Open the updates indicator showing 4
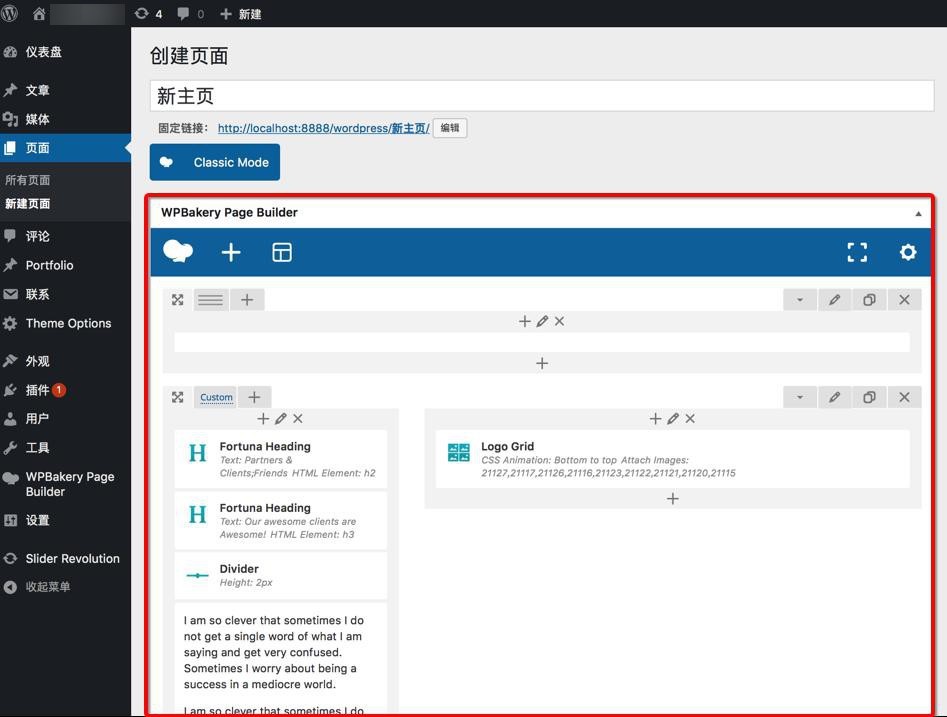 coord(149,14)
